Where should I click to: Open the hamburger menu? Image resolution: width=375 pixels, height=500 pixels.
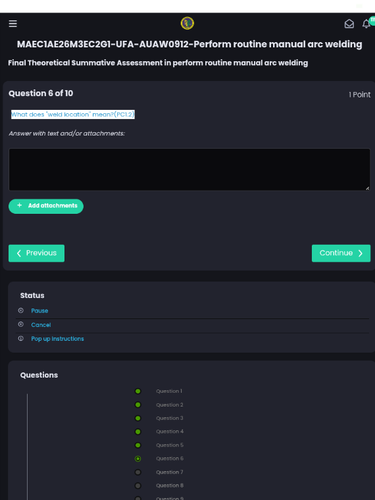click(x=13, y=24)
